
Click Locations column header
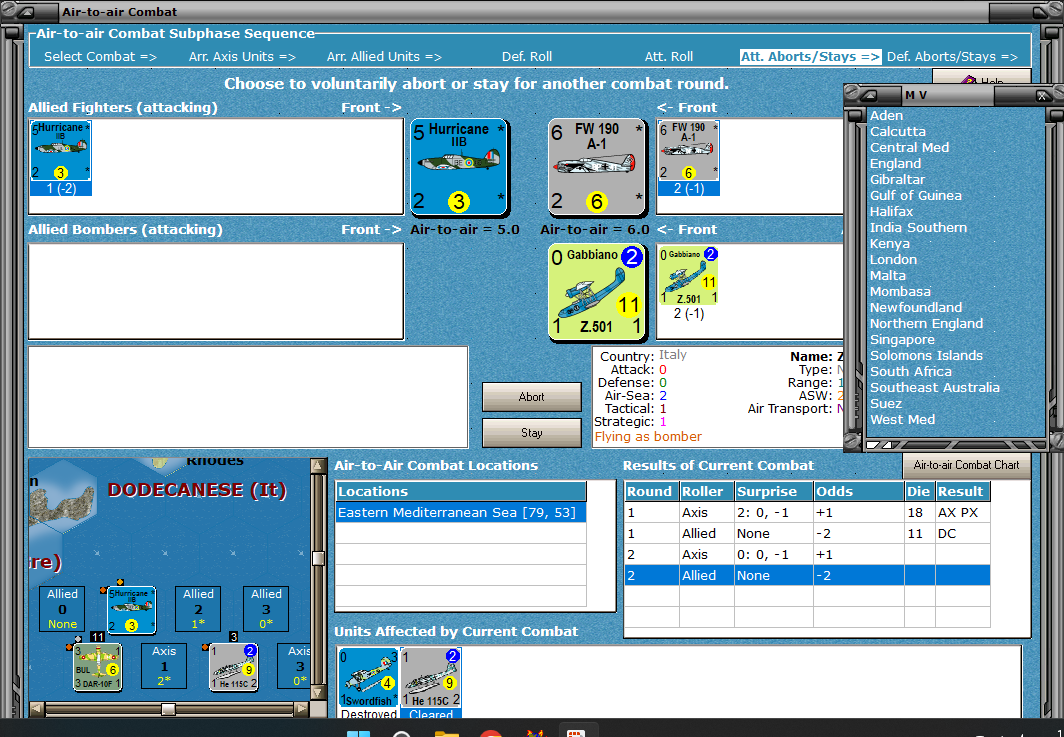(x=461, y=491)
